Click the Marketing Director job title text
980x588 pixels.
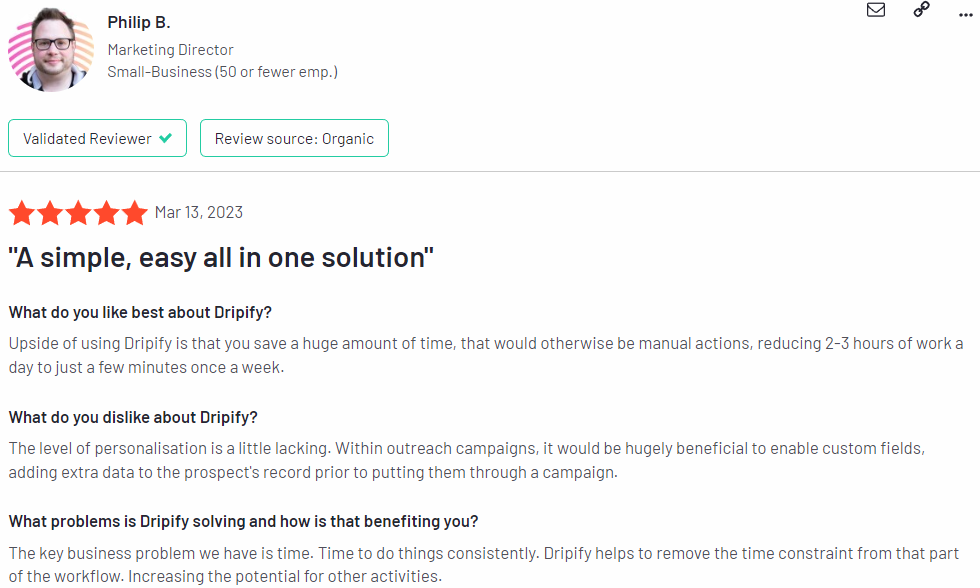point(171,49)
